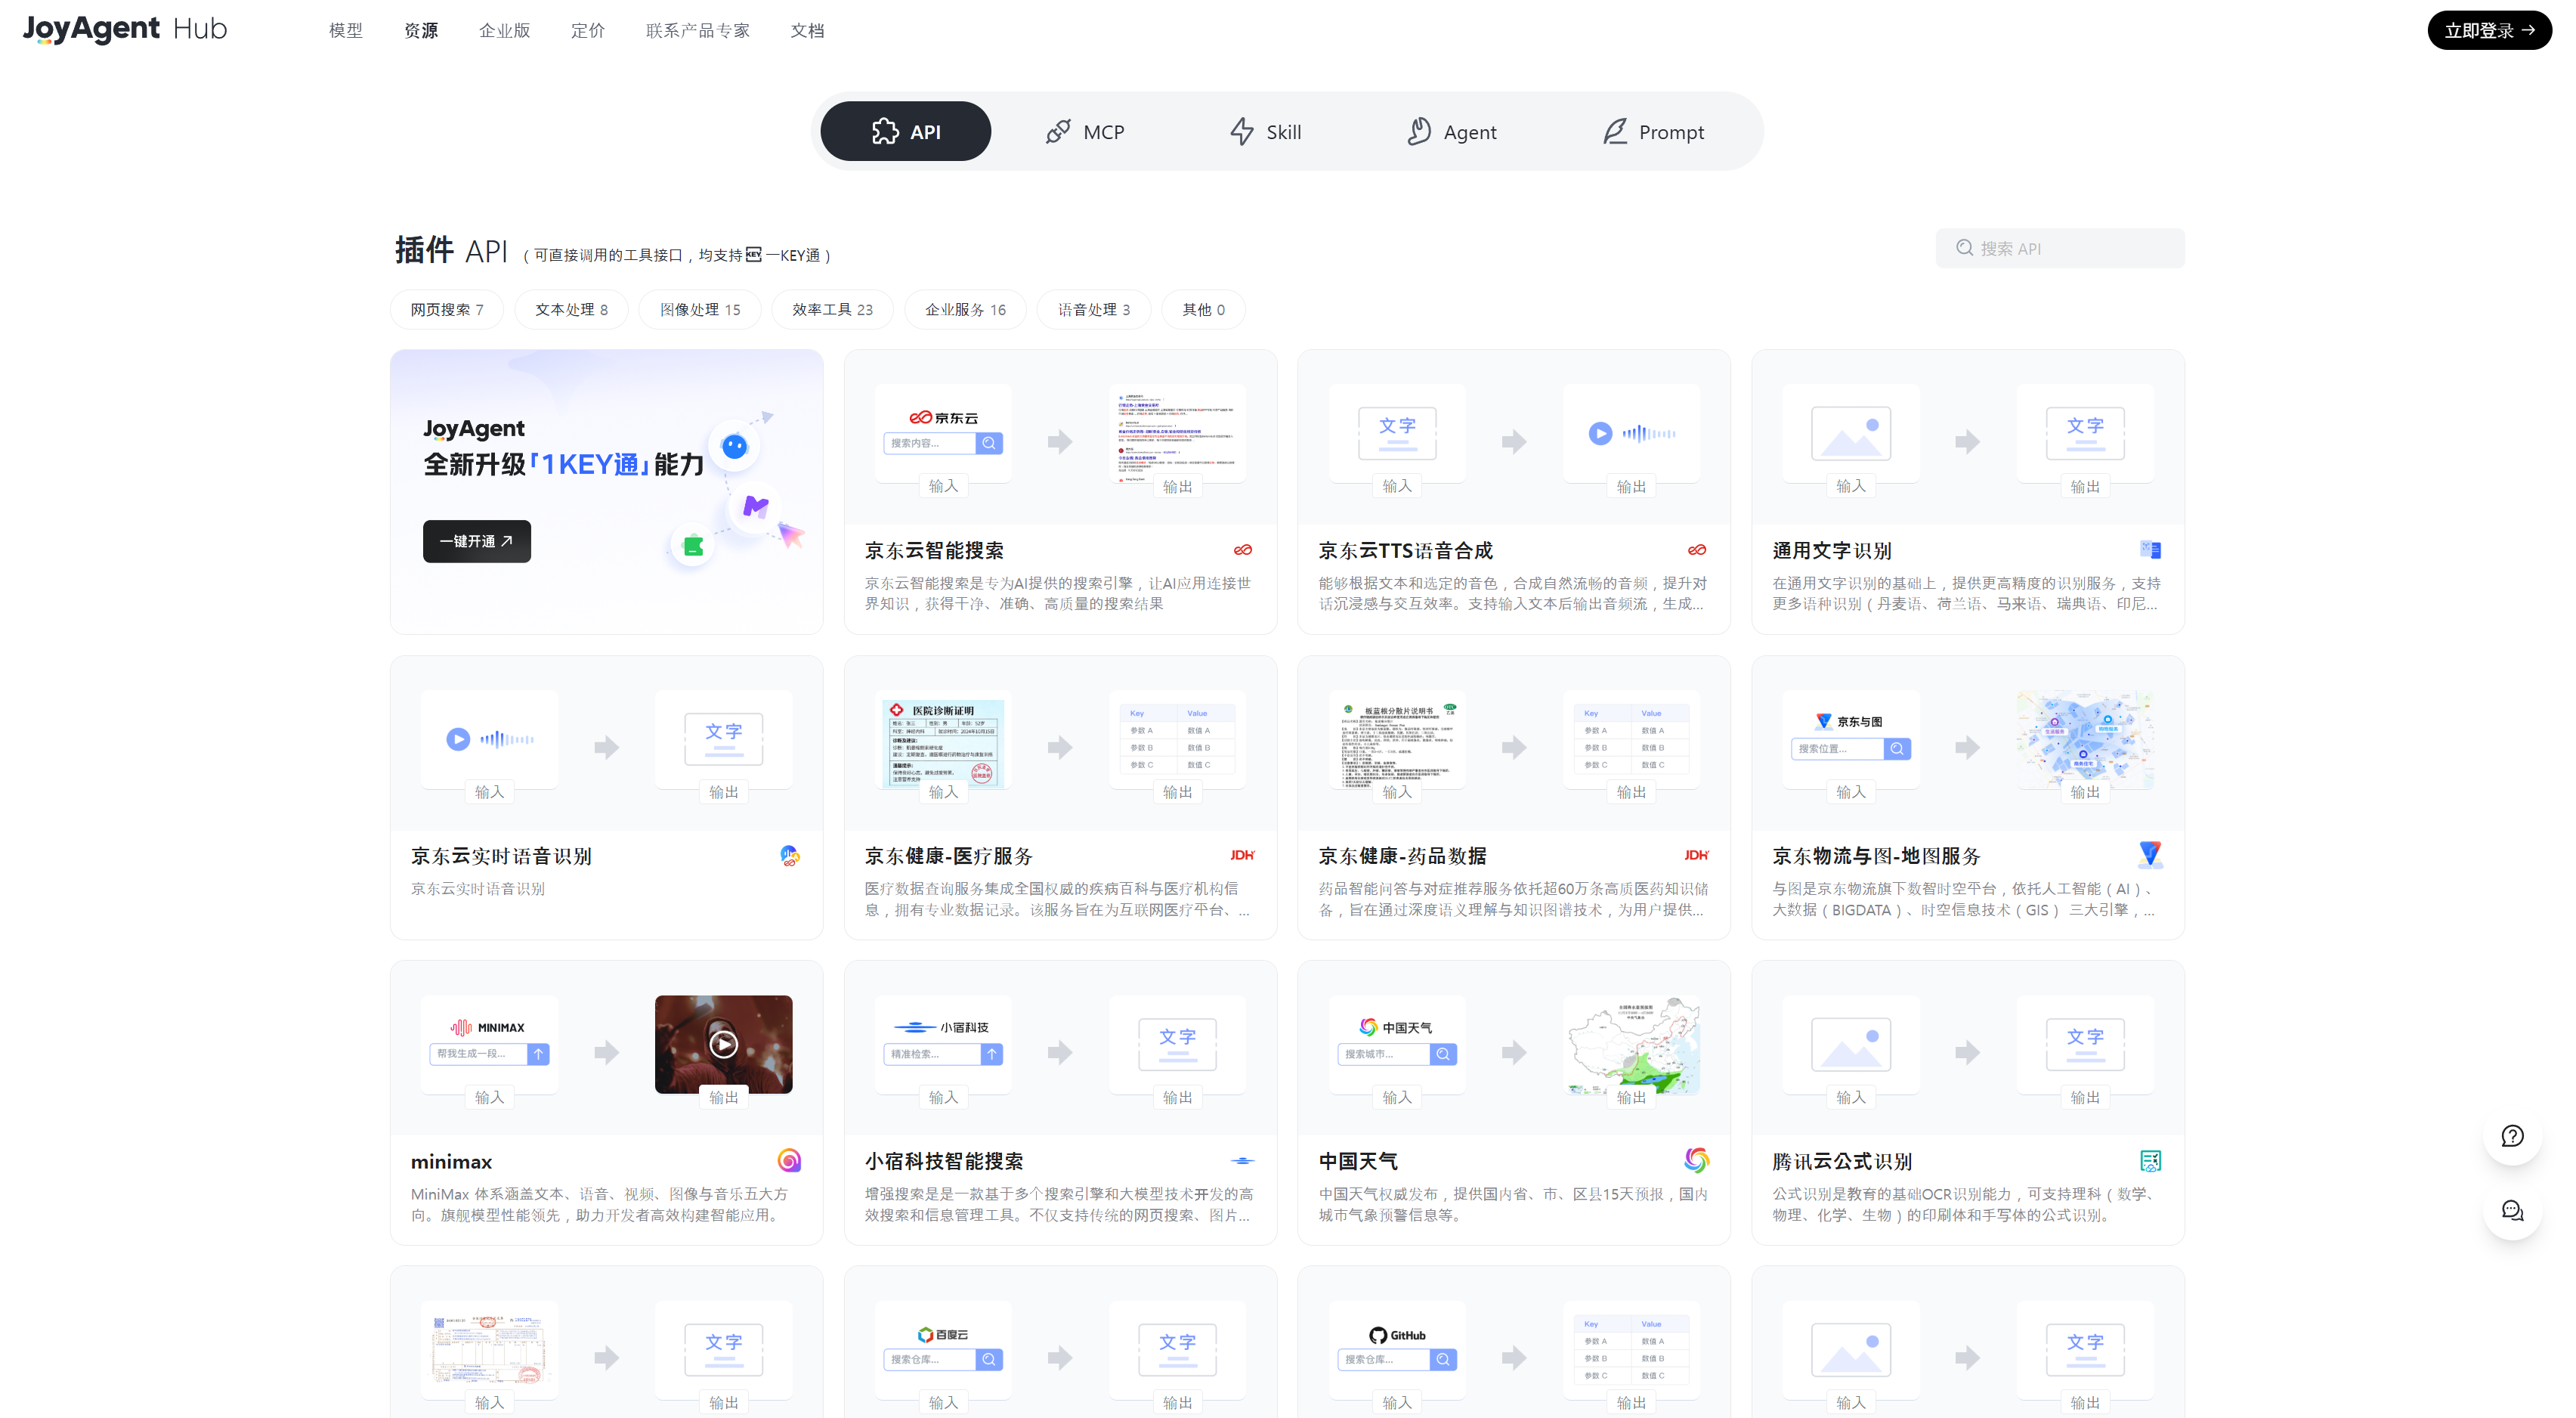Open the 京东云智能搜索 card title
Image resolution: width=2576 pixels, height=1418 pixels.
tap(934, 551)
